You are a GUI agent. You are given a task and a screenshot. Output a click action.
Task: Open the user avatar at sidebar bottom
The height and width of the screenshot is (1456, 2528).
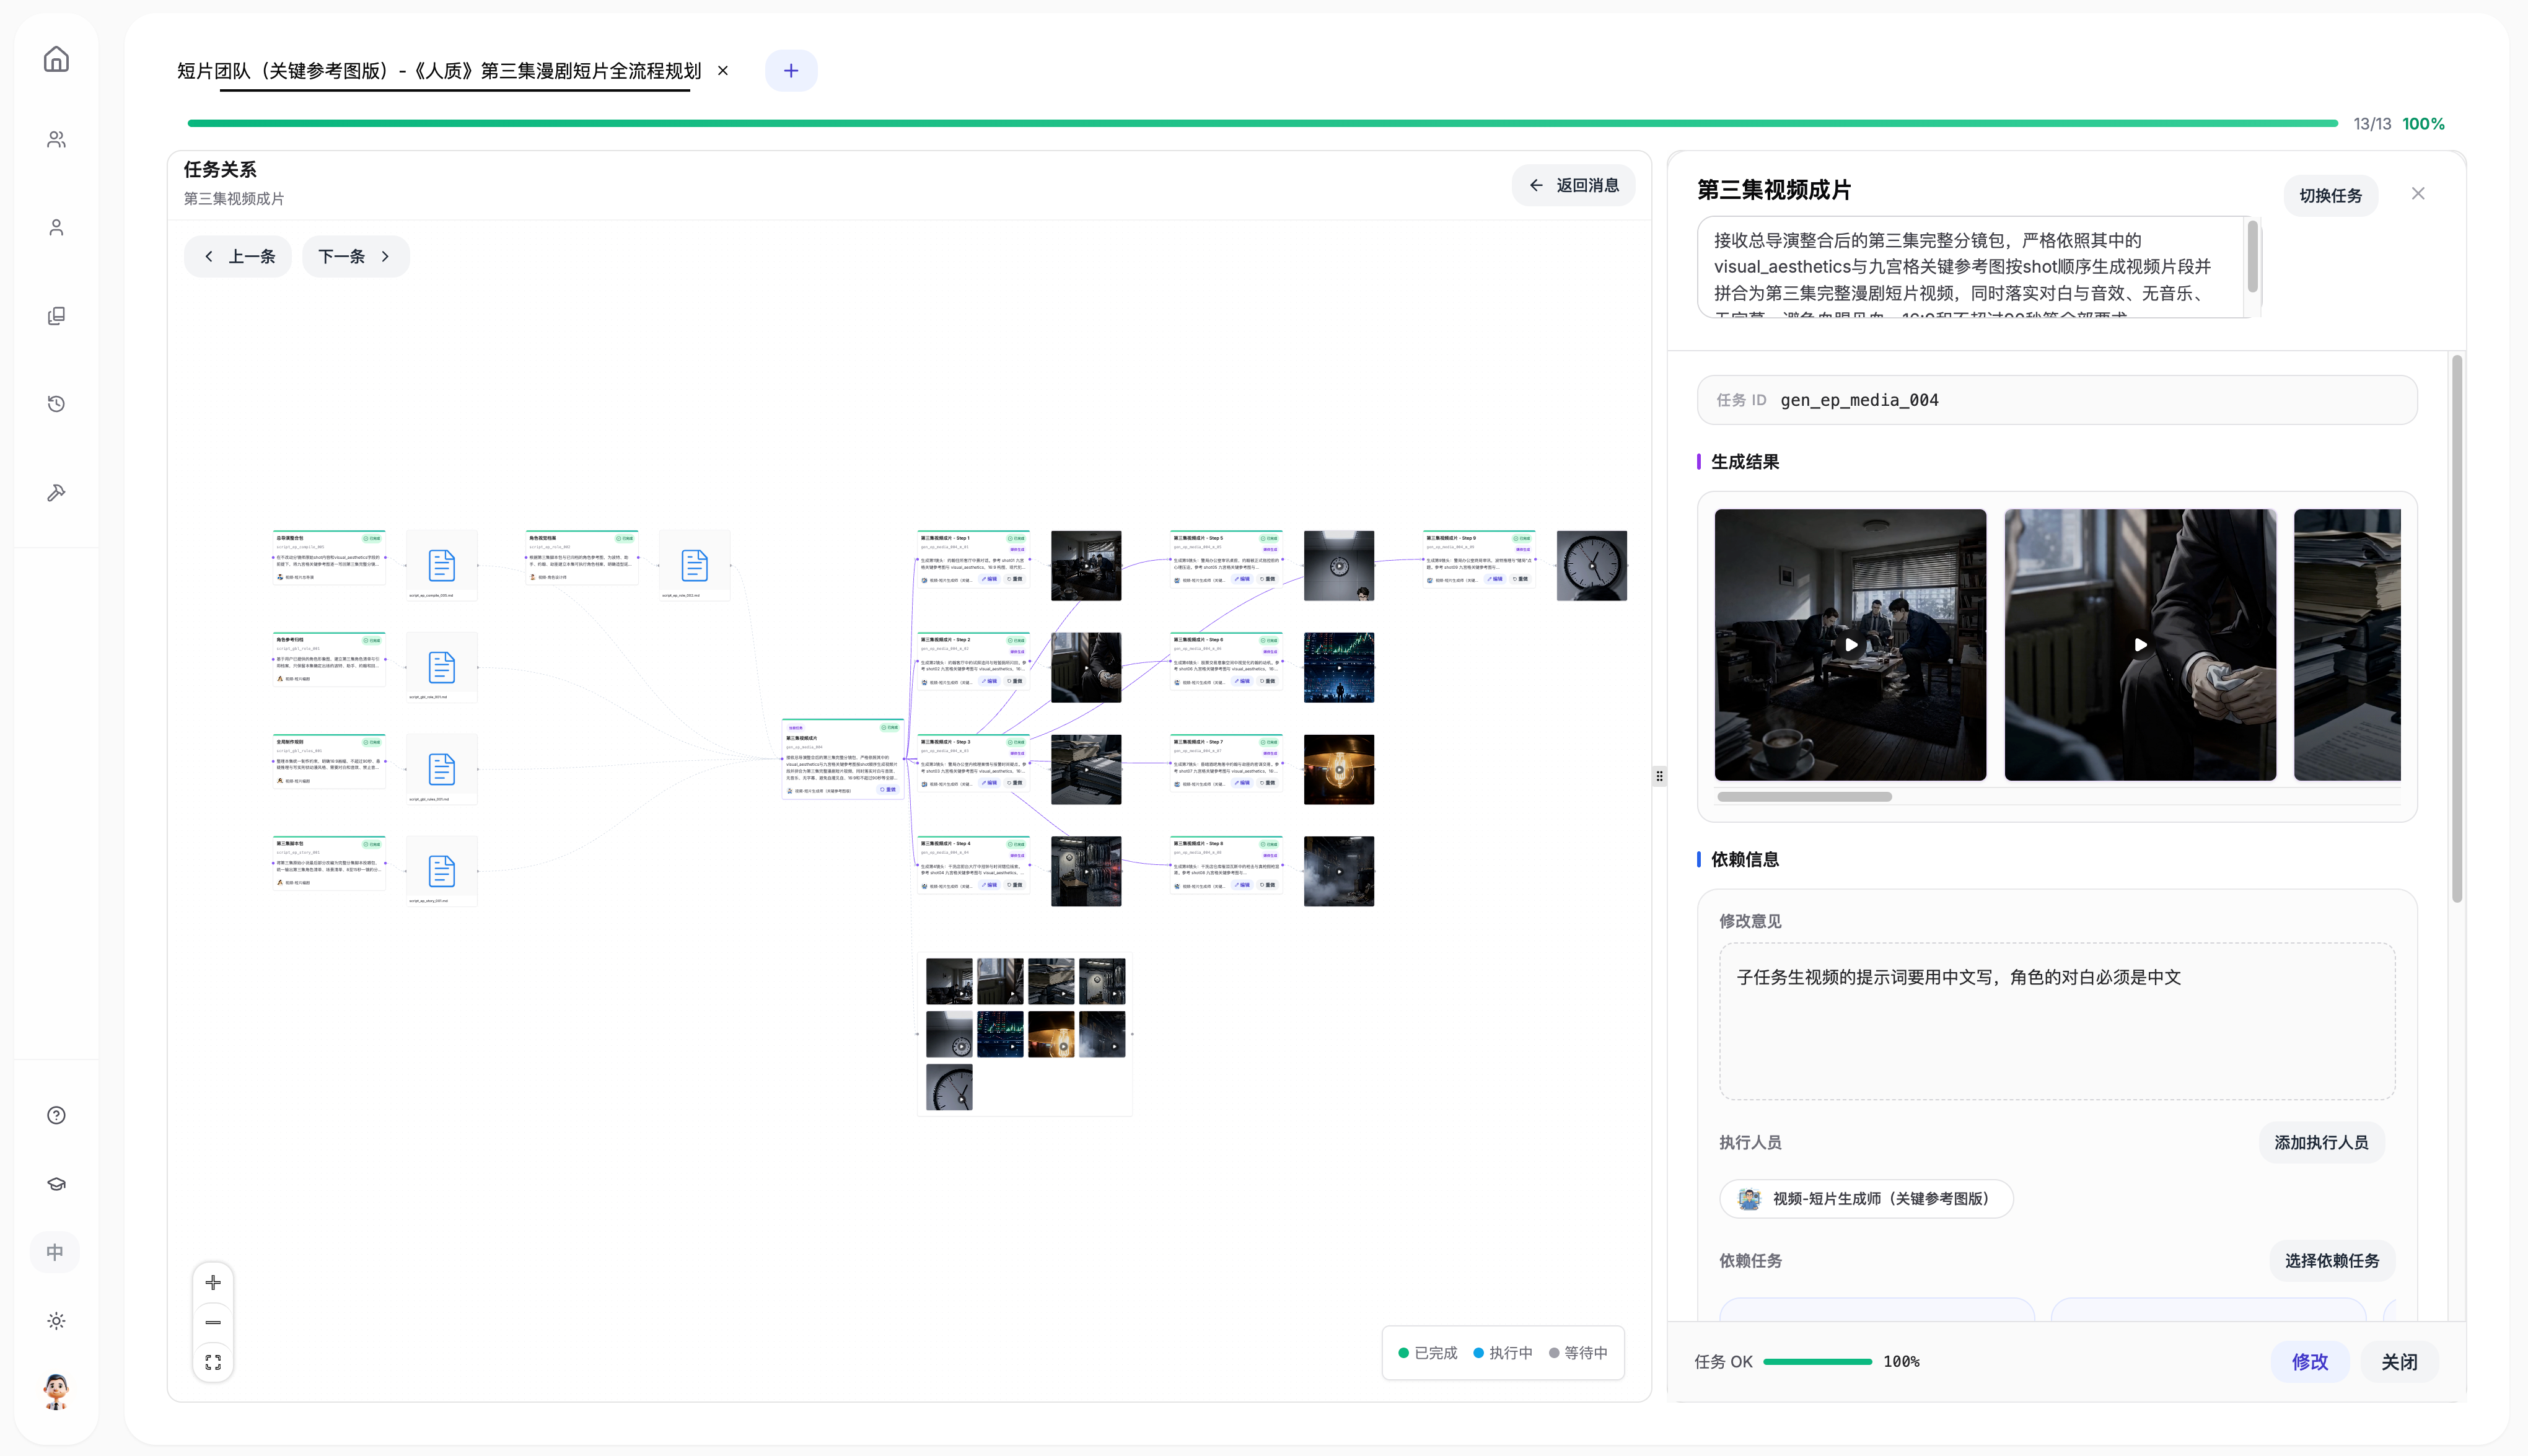(56, 1391)
